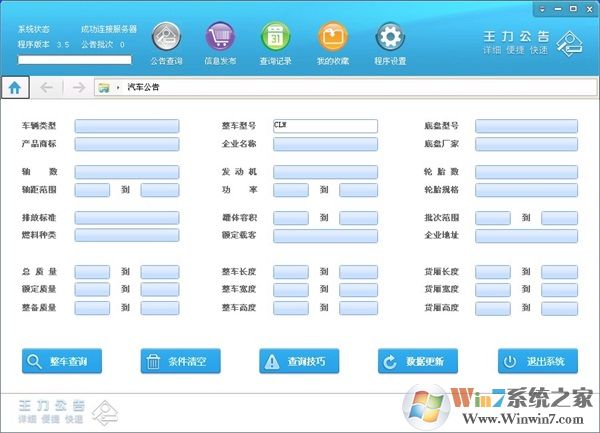Open the 我的收藏 favorites icon
The height and width of the screenshot is (433, 600).
pos(333,37)
